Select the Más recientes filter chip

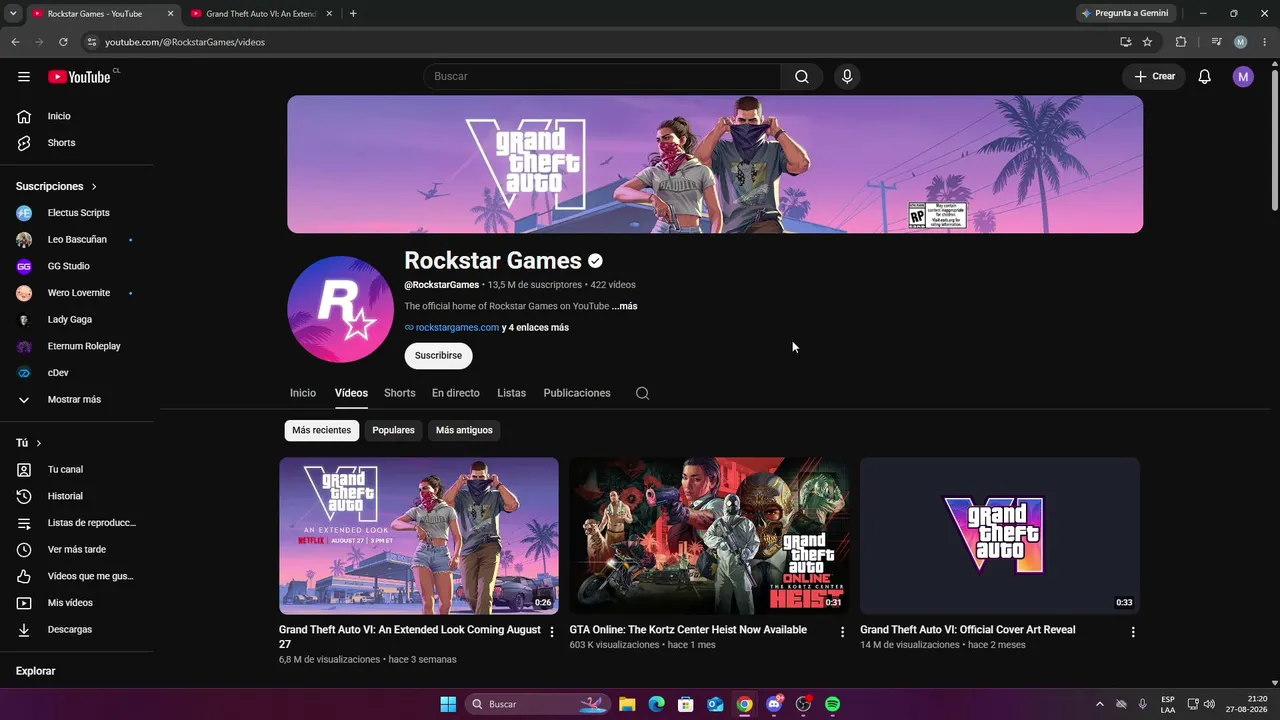coord(322,430)
